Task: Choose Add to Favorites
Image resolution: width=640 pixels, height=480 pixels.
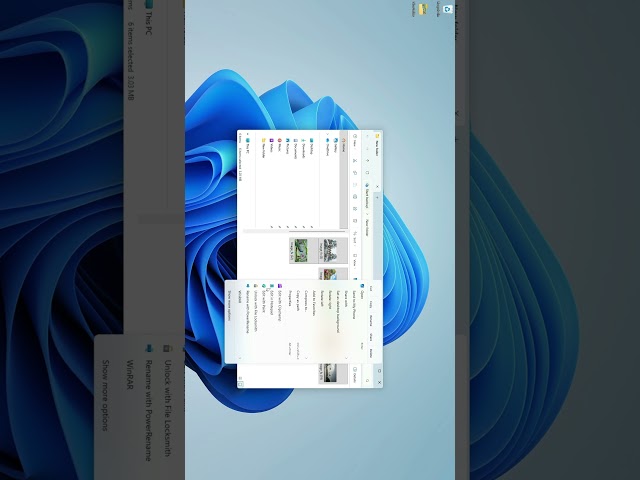Action: [314, 321]
